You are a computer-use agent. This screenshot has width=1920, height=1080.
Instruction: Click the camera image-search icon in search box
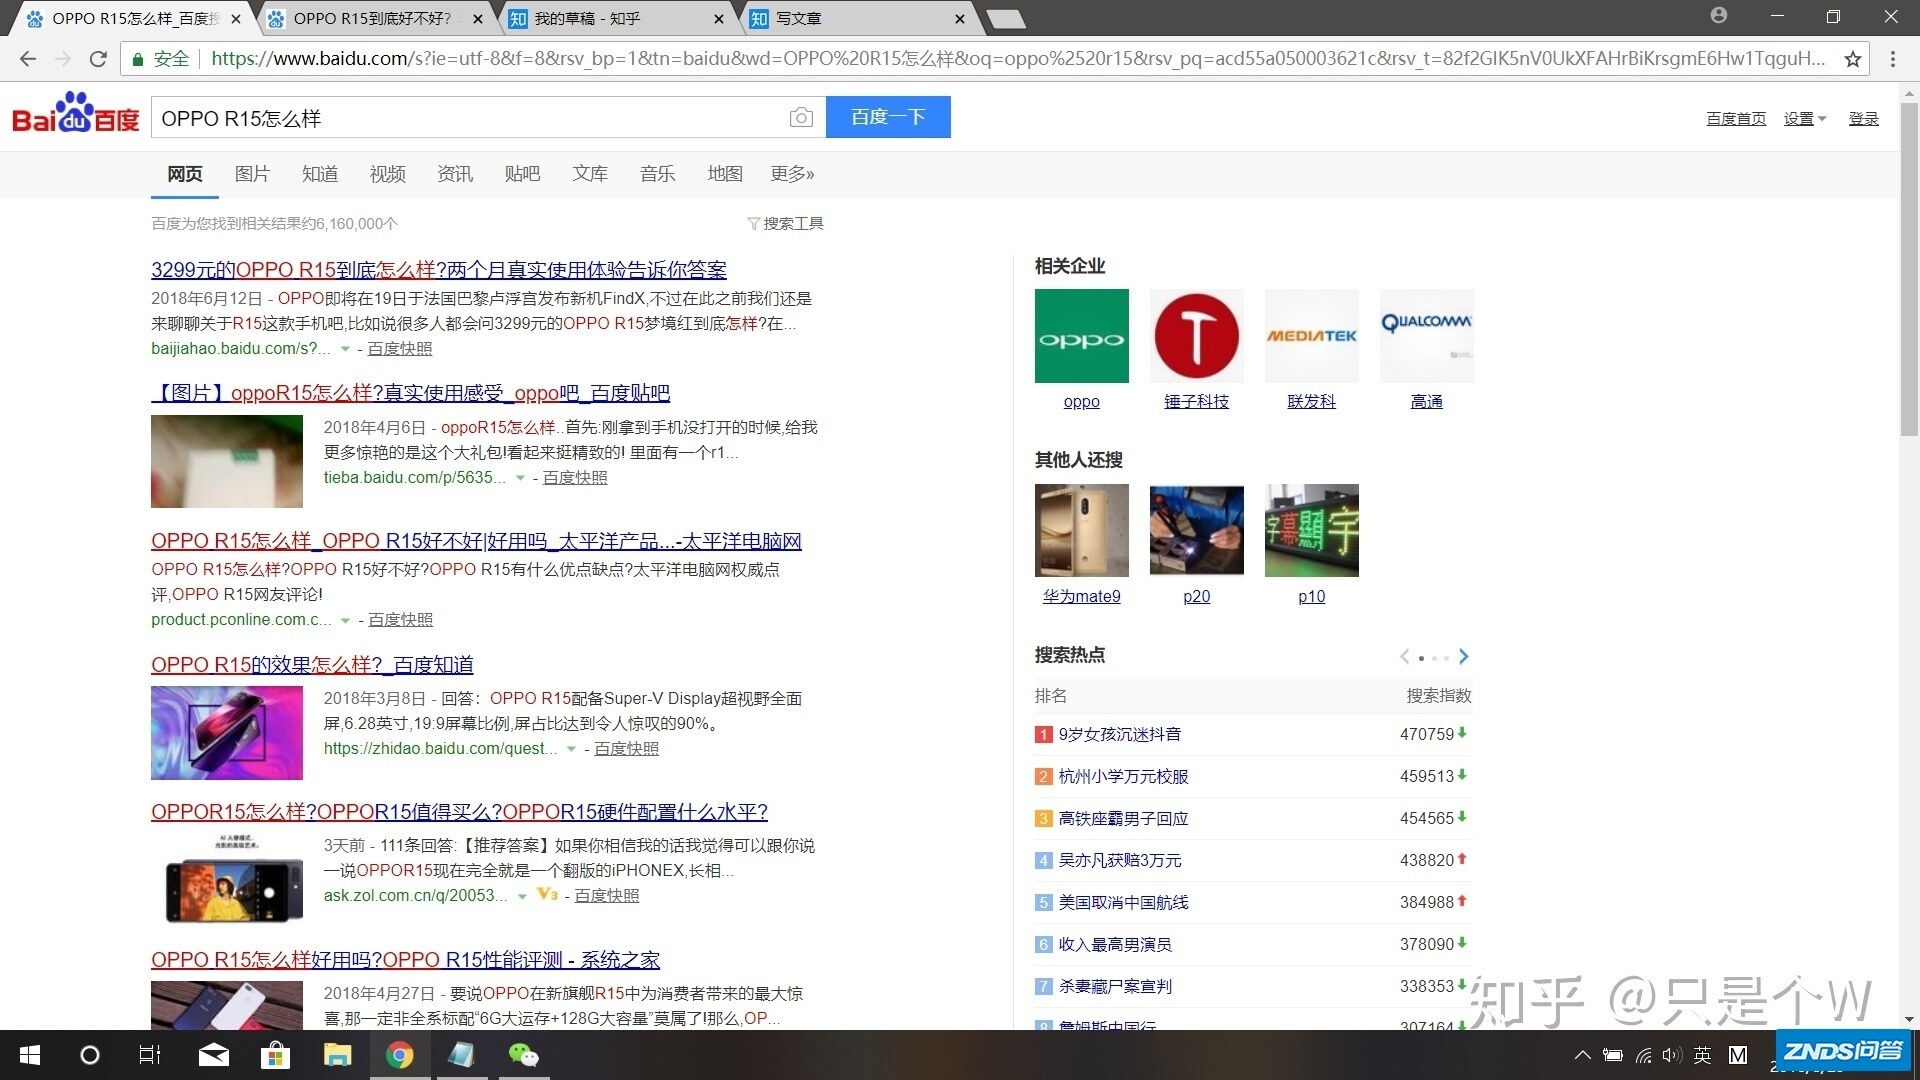(801, 118)
